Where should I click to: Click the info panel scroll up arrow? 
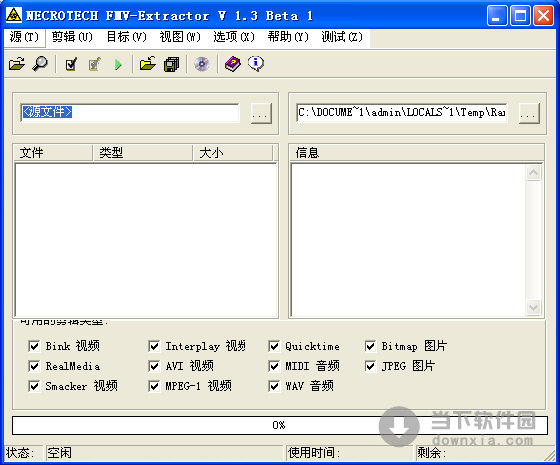click(534, 173)
